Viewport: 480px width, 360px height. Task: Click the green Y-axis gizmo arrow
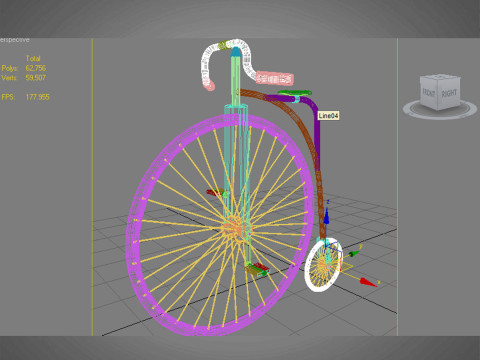coord(354,254)
